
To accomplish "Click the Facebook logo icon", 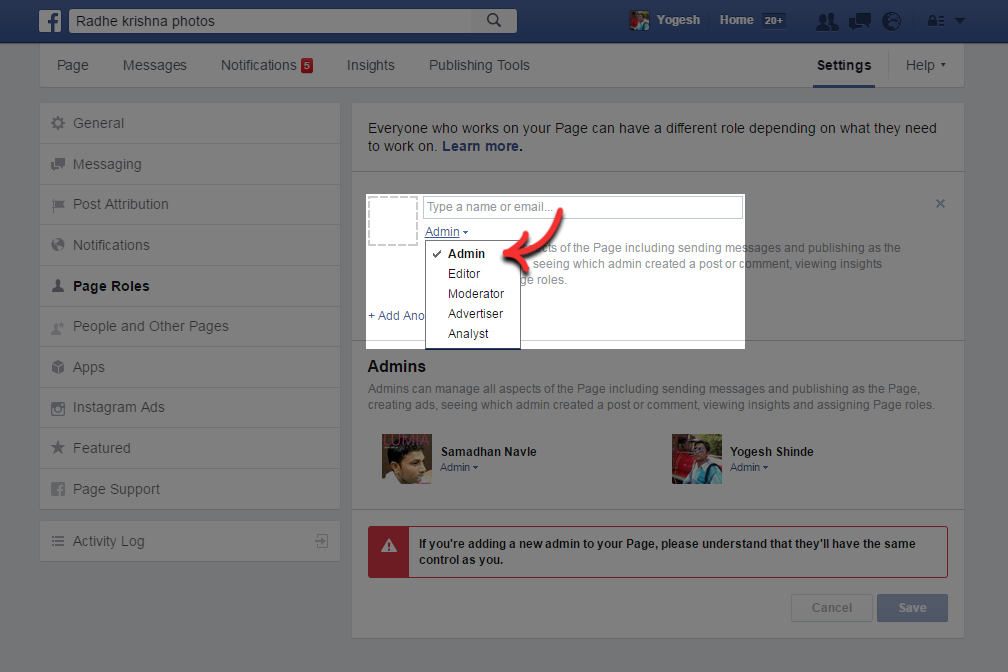I will pos(50,21).
